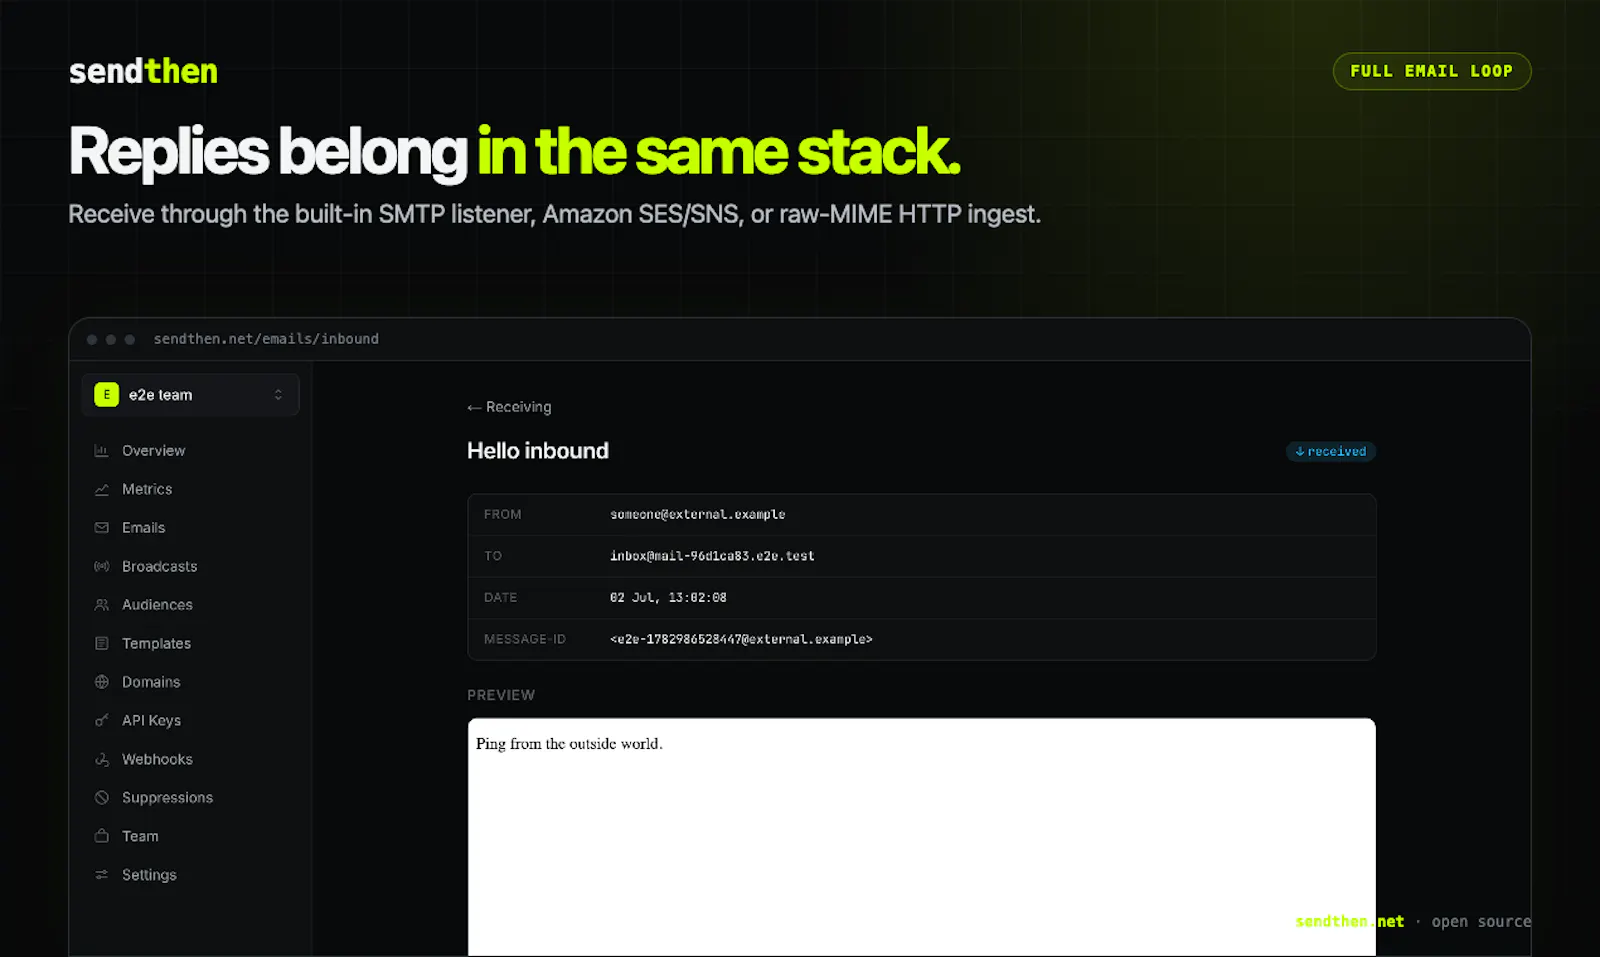Click the Broadcasts signal icon

click(x=101, y=566)
